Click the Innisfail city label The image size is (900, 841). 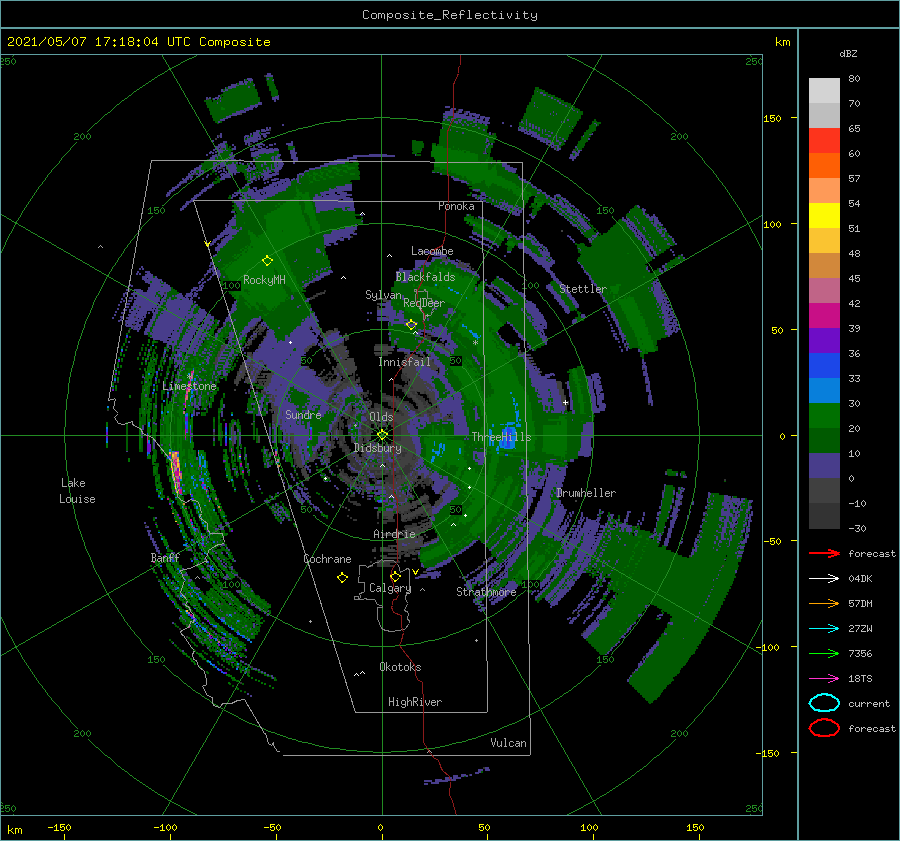click(x=404, y=362)
